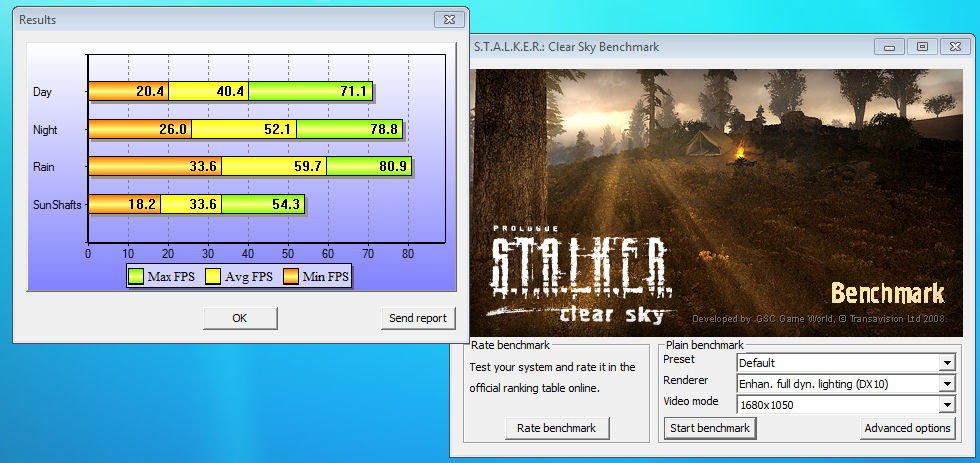Screen dimensions: 980x463
Task: Click the SunShafts row yellow Avg FPS bar
Action: (x=191, y=204)
